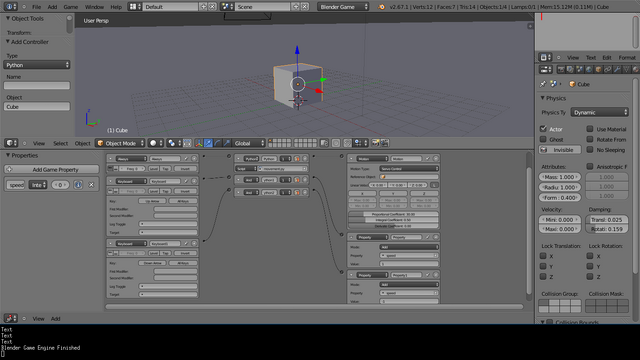Click the Up Arrow key assignment button

152,201
